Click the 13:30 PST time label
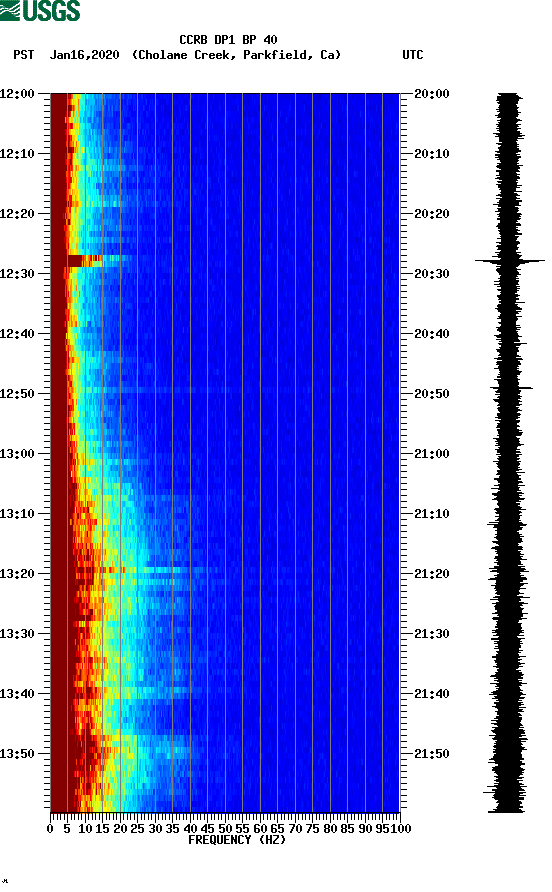Image resolution: width=552 pixels, height=892 pixels. 18,634
